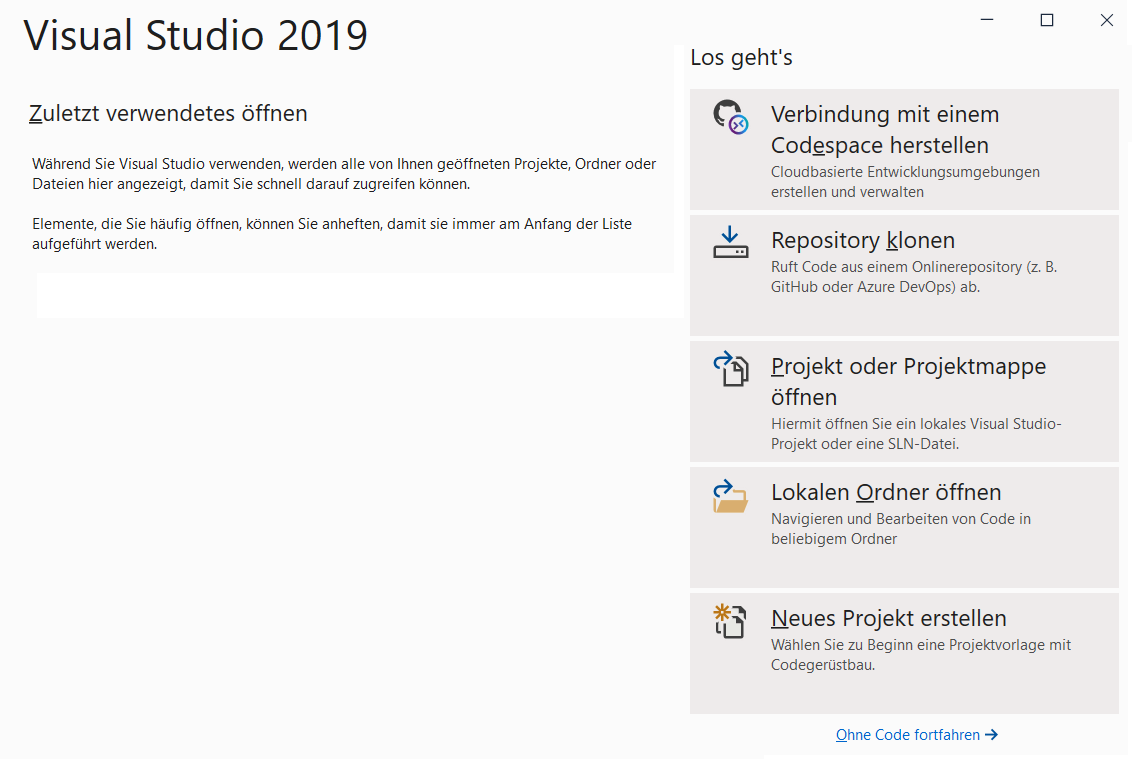Click the Projekt oder Projektmappe öffnen icon

(730, 370)
